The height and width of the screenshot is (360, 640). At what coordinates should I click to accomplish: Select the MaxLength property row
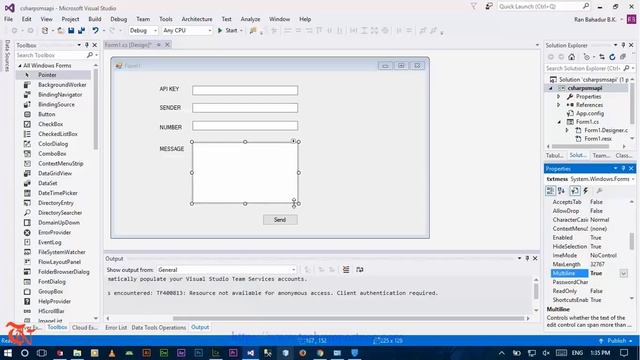pos(588,264)
